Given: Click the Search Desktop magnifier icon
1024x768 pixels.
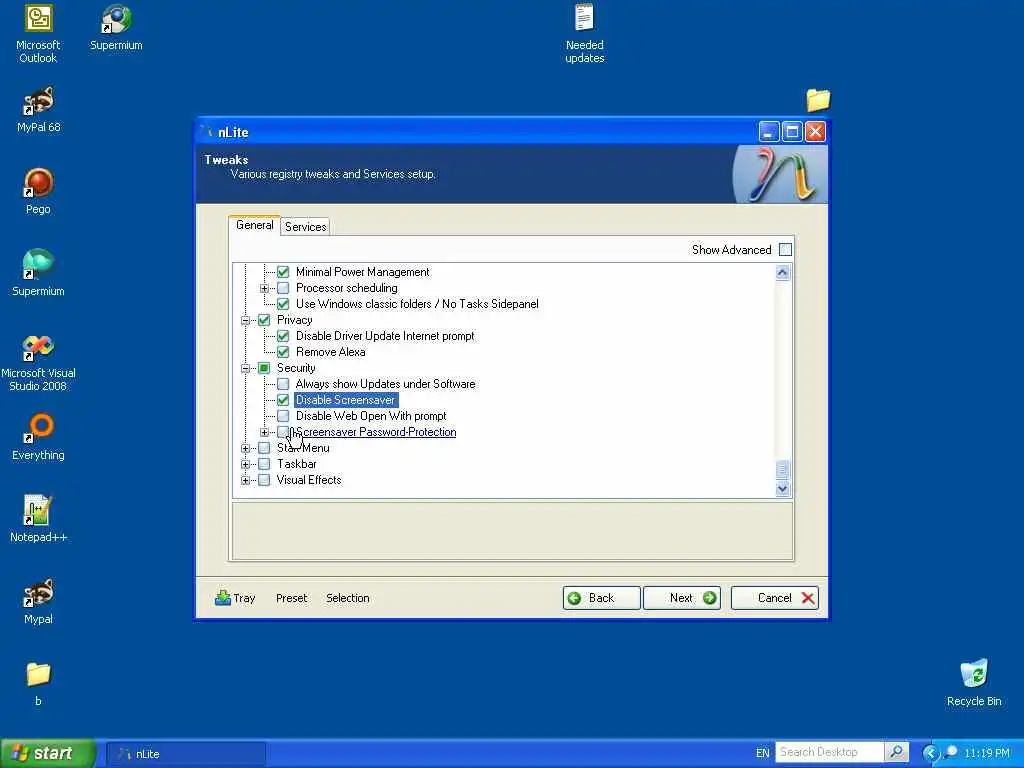Looking at the screenshot, I should [897, 752].
